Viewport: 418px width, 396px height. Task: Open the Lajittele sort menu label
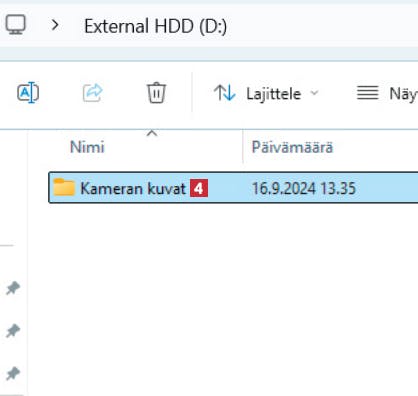click(273, 94)
